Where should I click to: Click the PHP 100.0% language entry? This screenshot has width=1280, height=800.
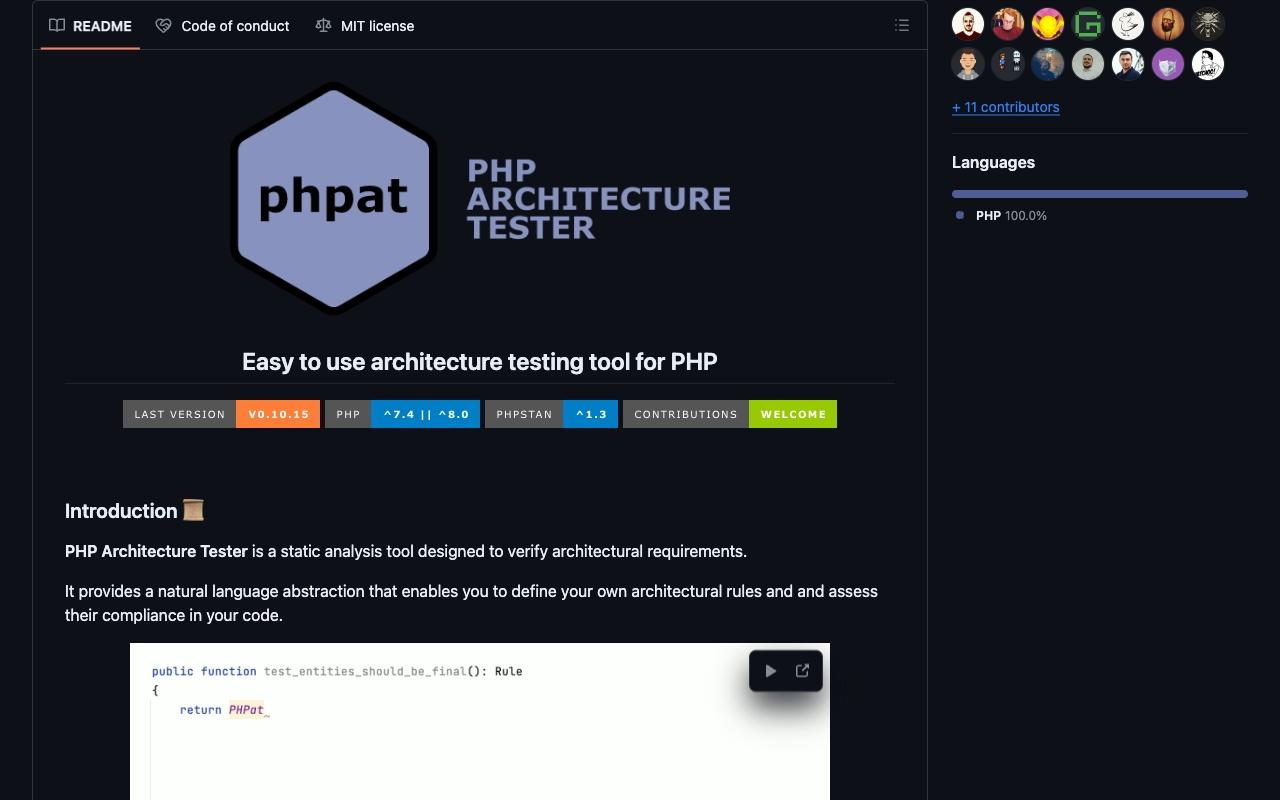1002,216
